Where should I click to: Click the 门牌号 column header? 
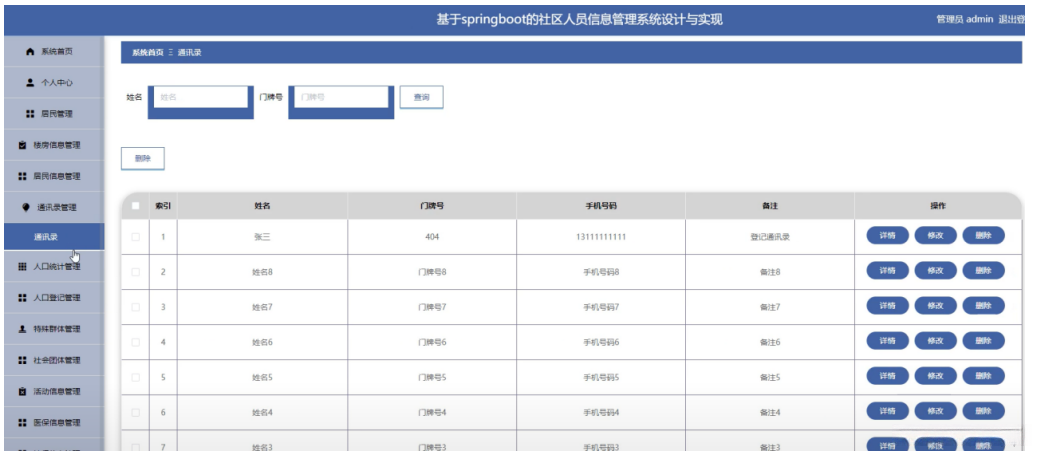[432, 206]
